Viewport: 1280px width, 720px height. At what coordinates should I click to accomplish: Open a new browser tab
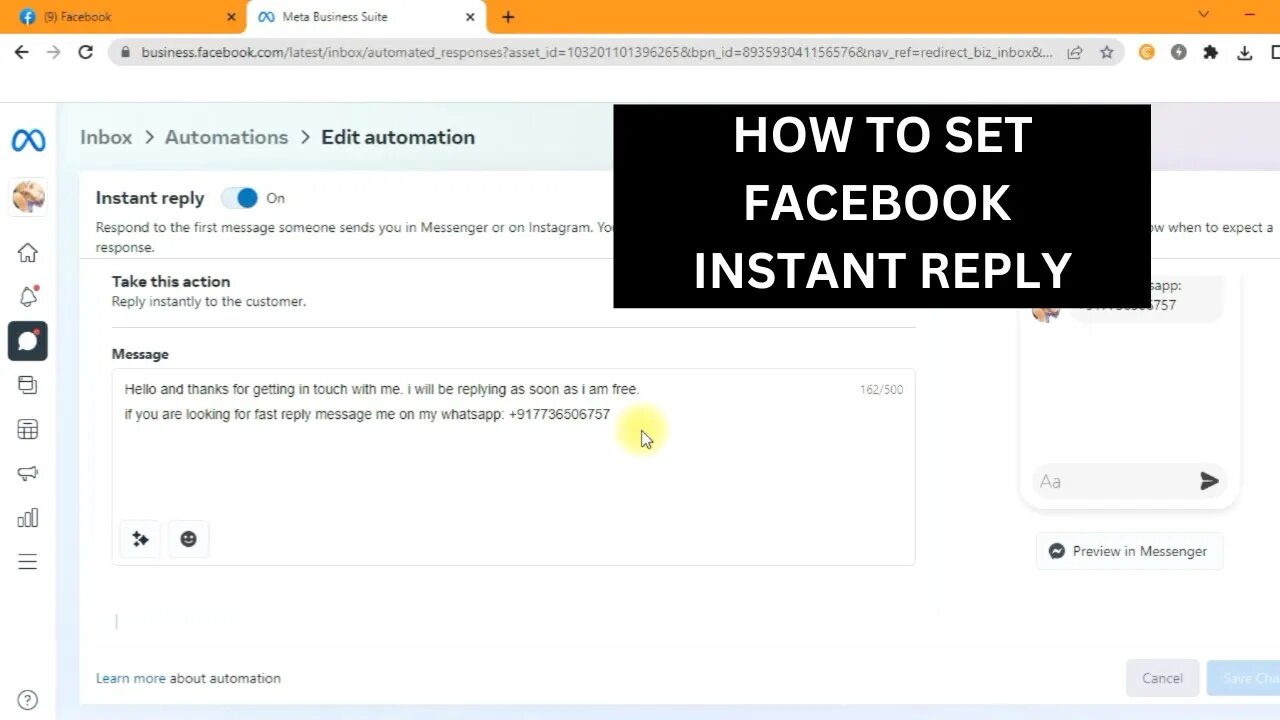(x=508, y=17)
